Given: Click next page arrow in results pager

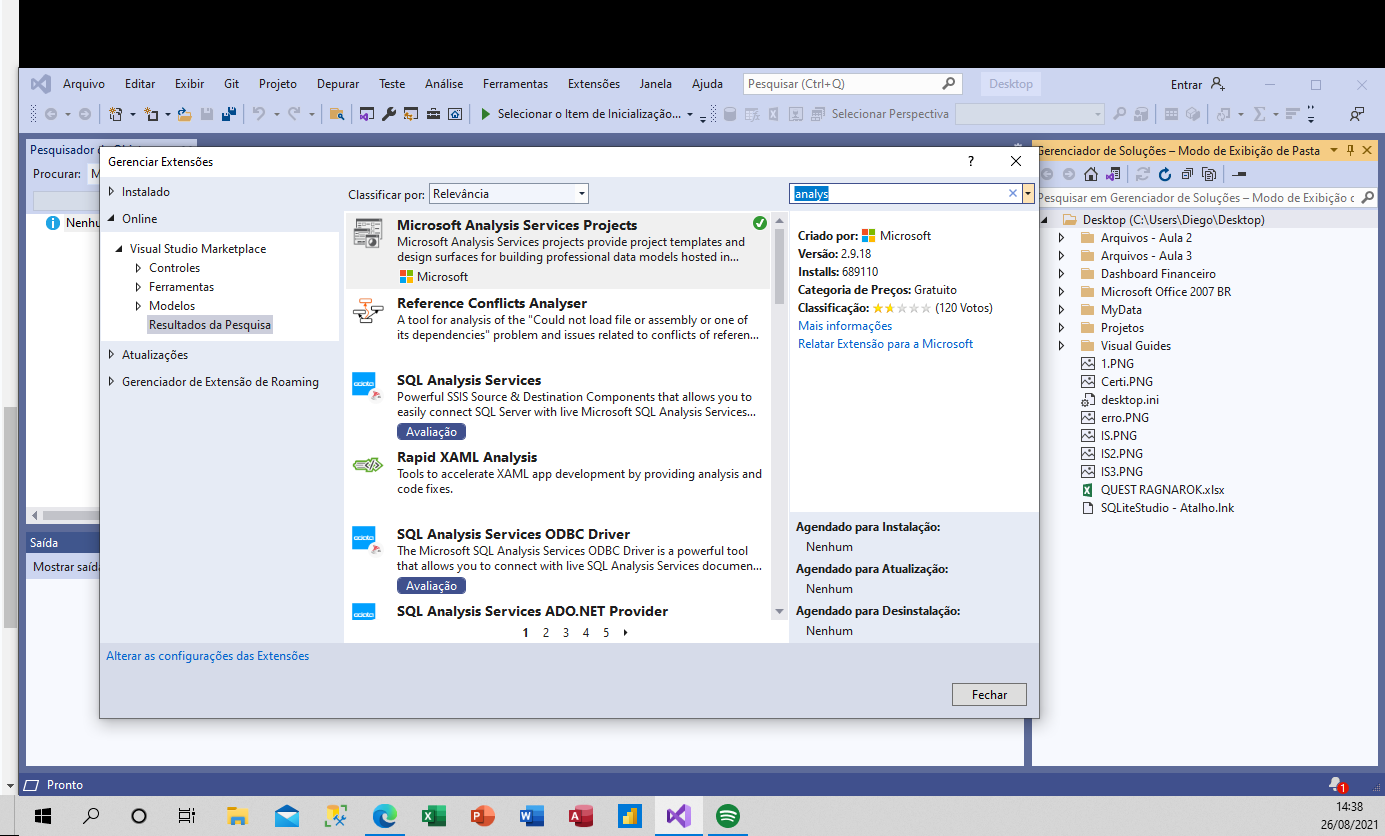Looking at the screenshot, I should (626, 633).
